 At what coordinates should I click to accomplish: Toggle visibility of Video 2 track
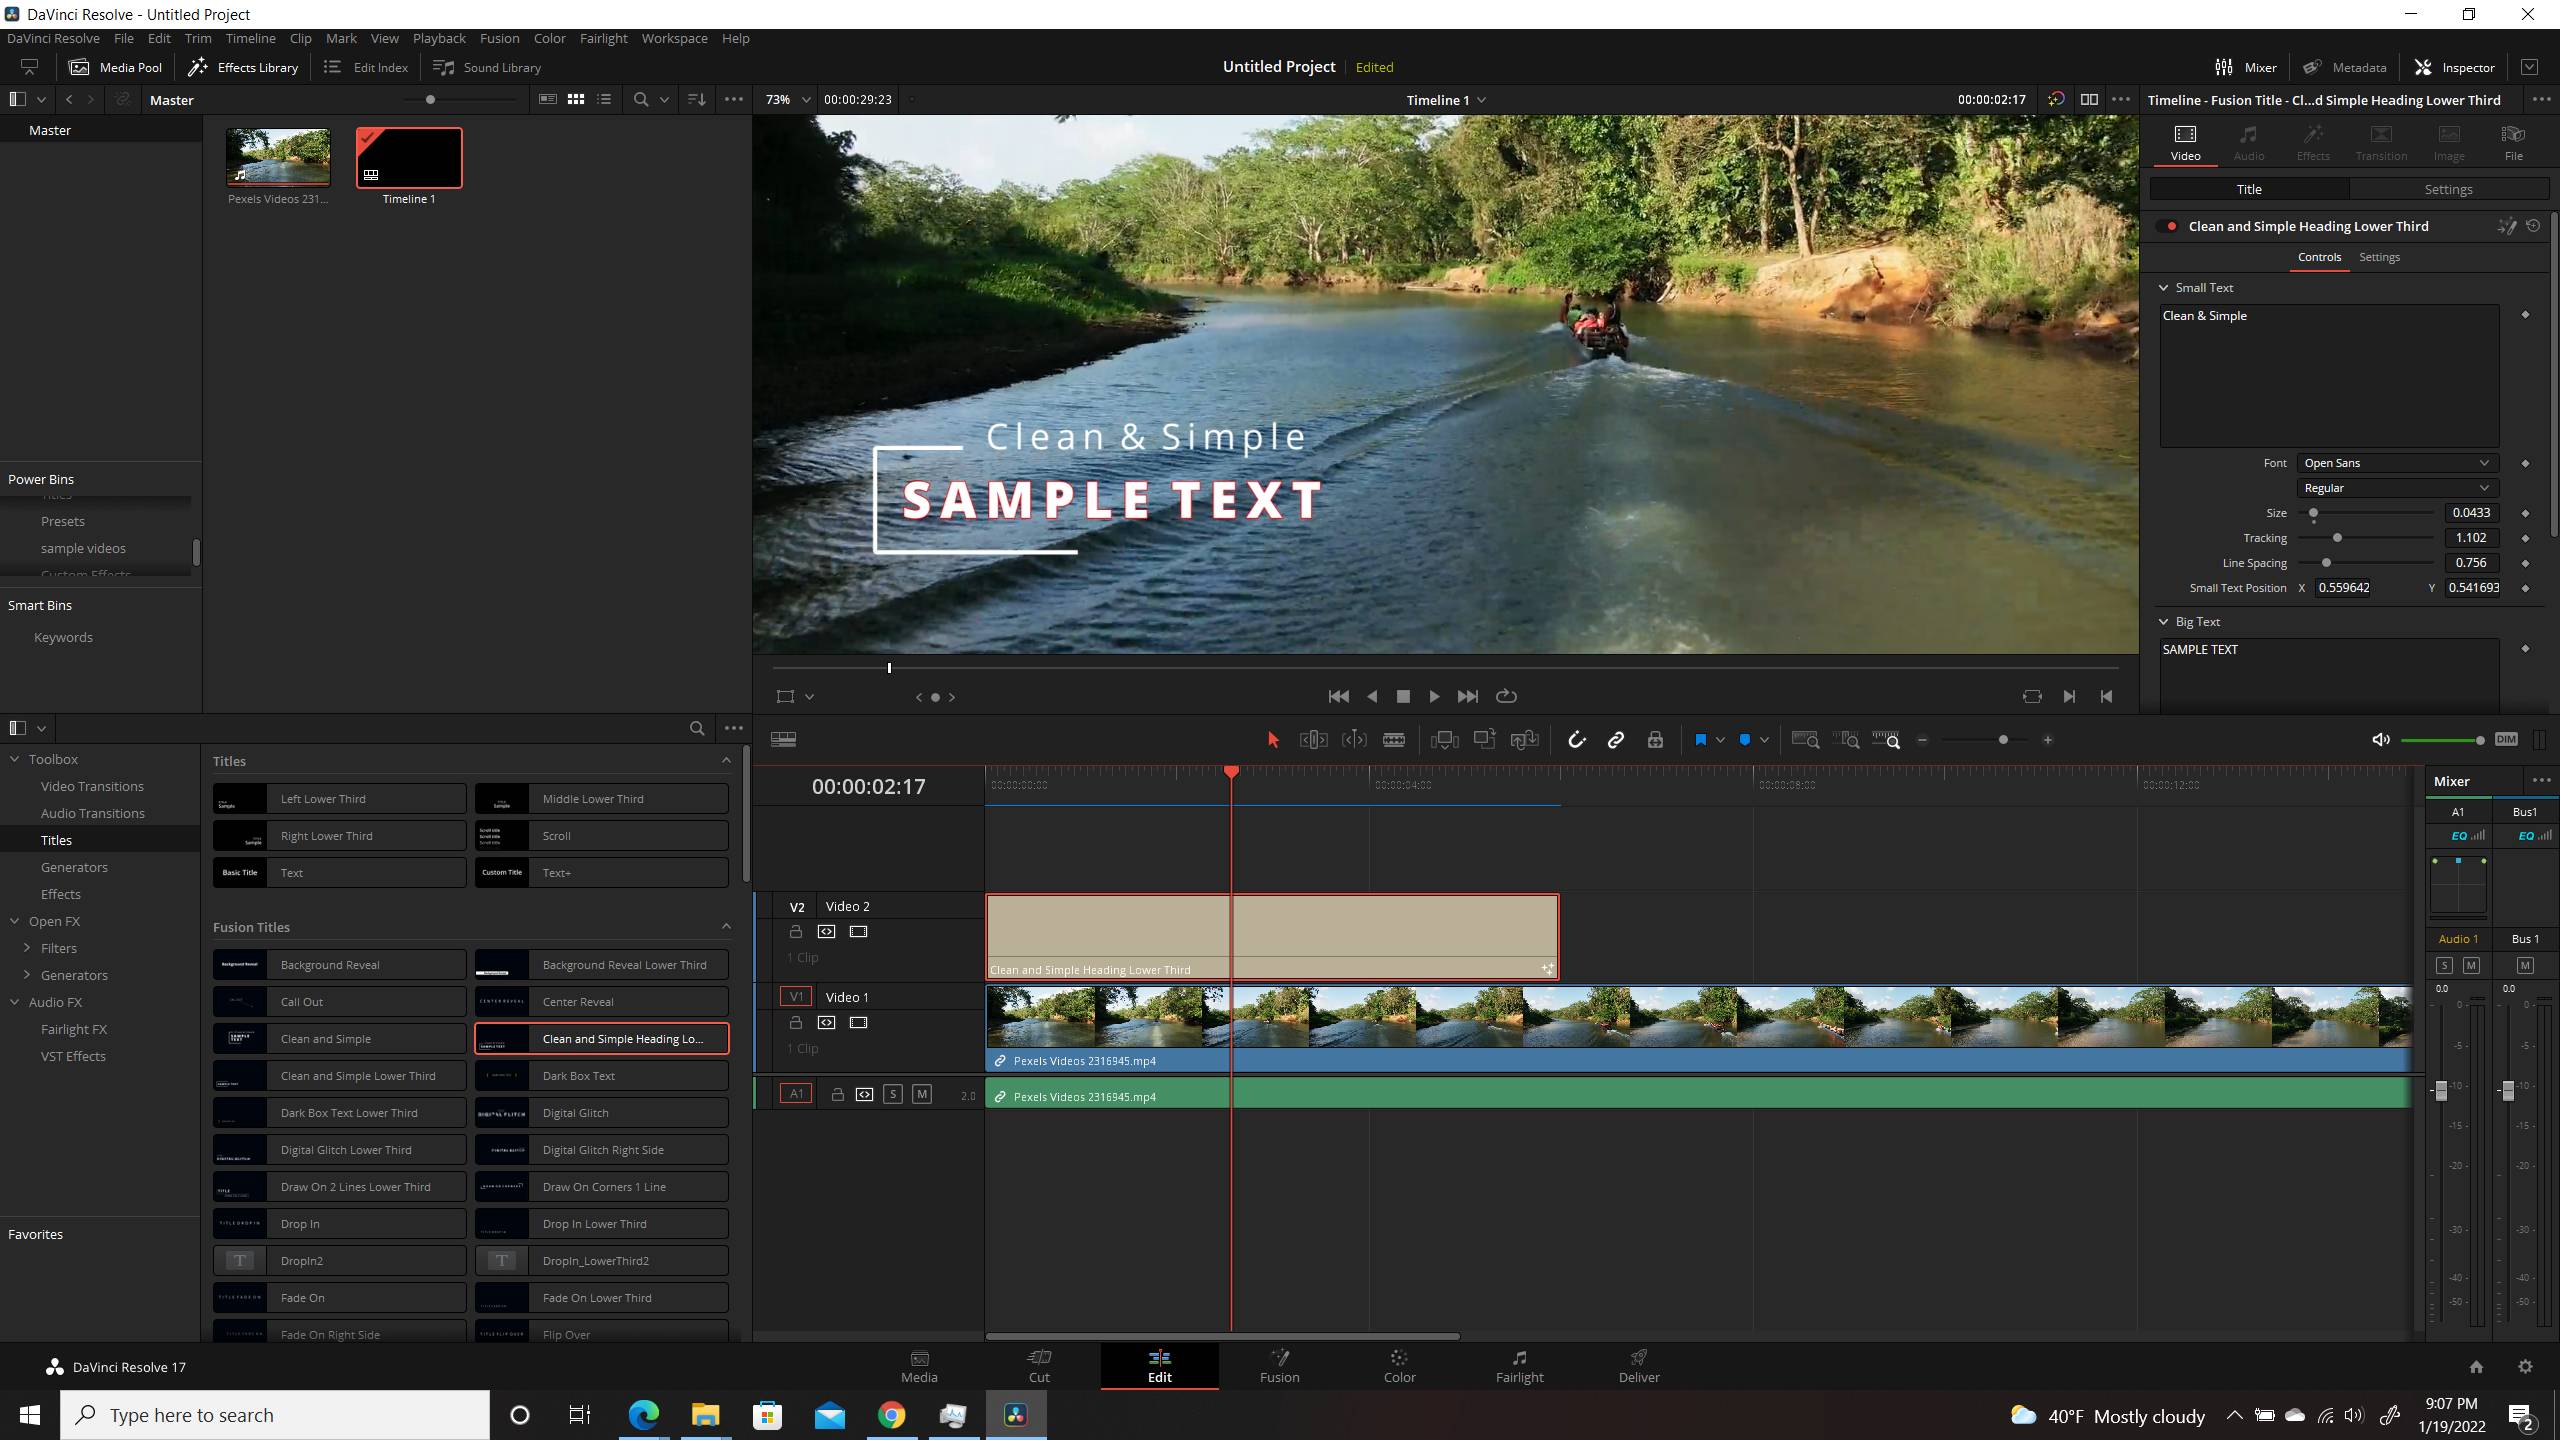click(860, 934)
